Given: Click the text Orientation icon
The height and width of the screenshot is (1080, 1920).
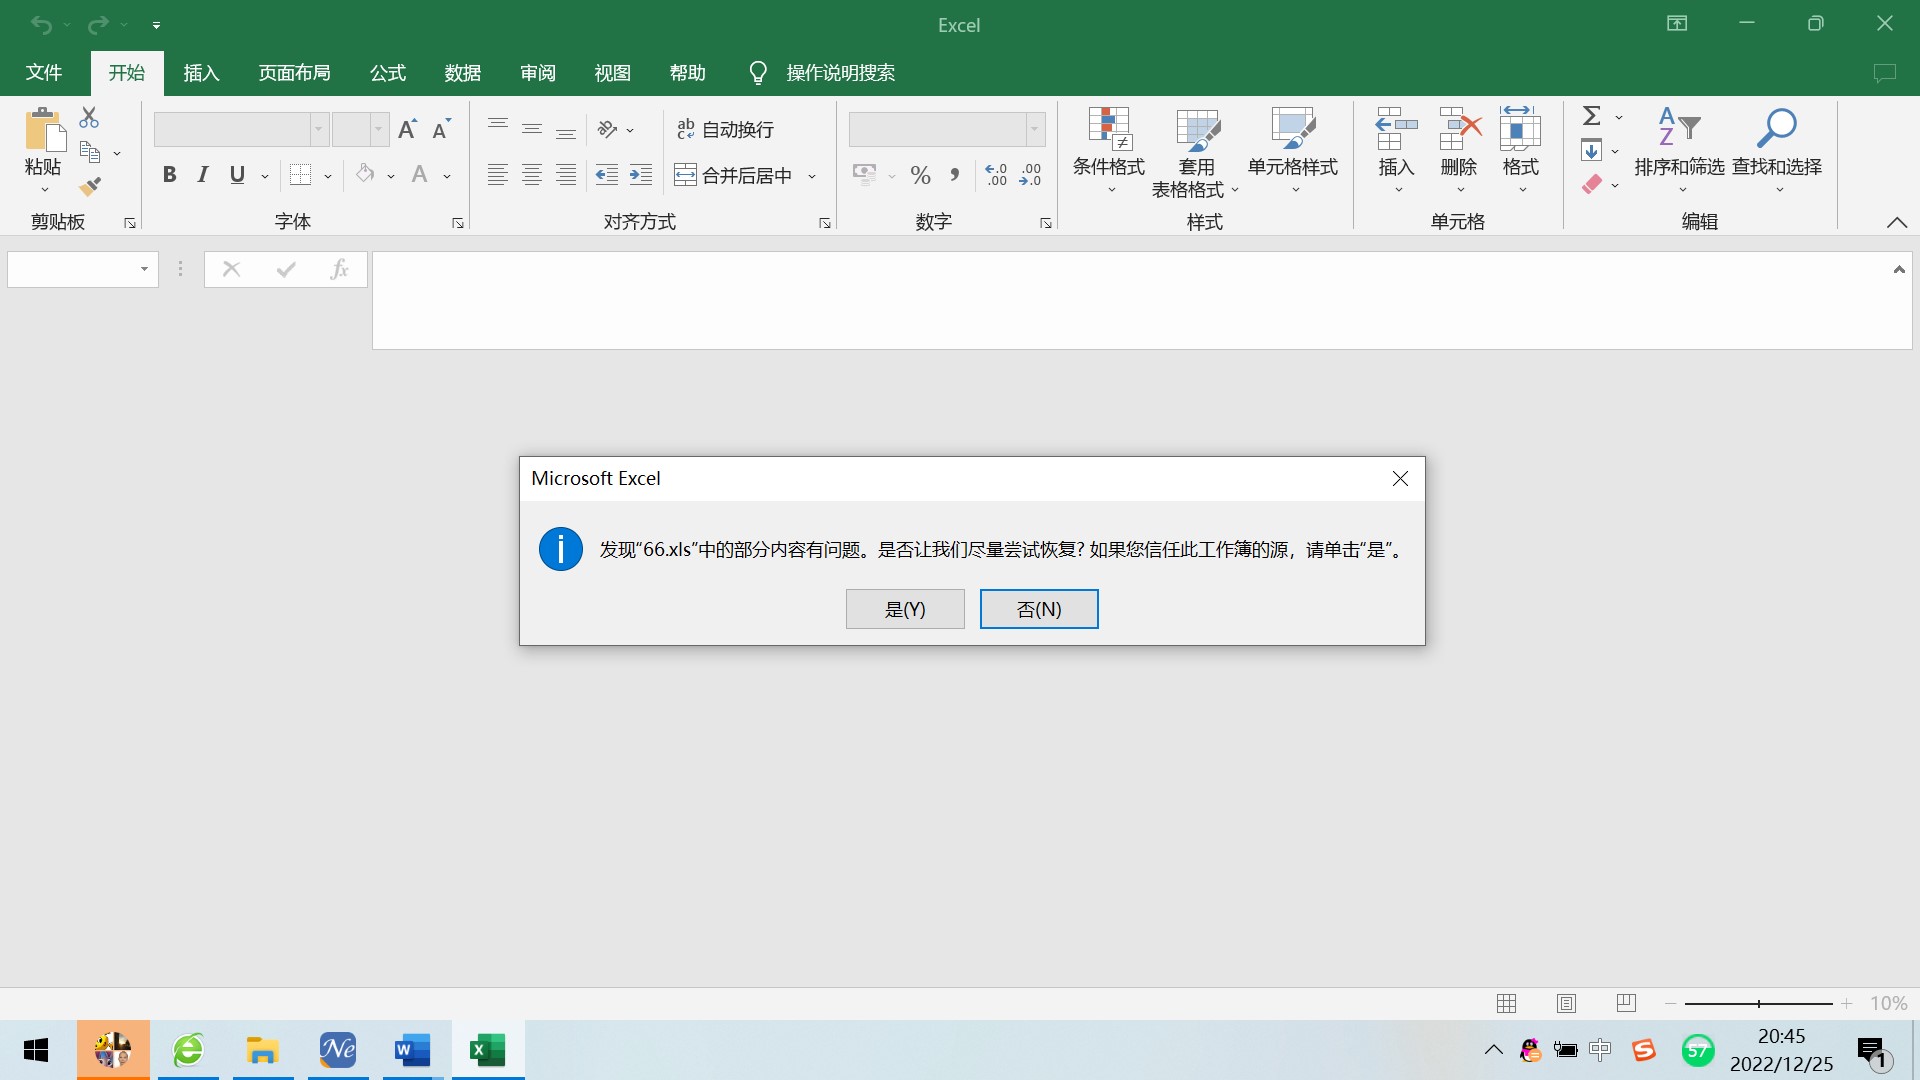Looking at the screenshot, I should (x=607, y=129).
